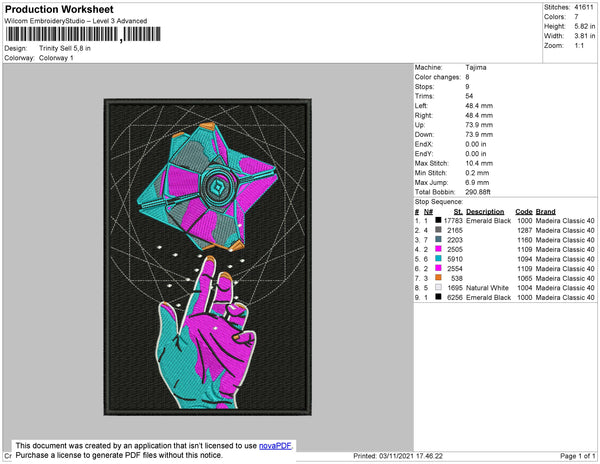Click the 'Code' column header
Image resolution: width=600 pixels, height=464 pixels.
pyautogui.click(x=523, y=212)
